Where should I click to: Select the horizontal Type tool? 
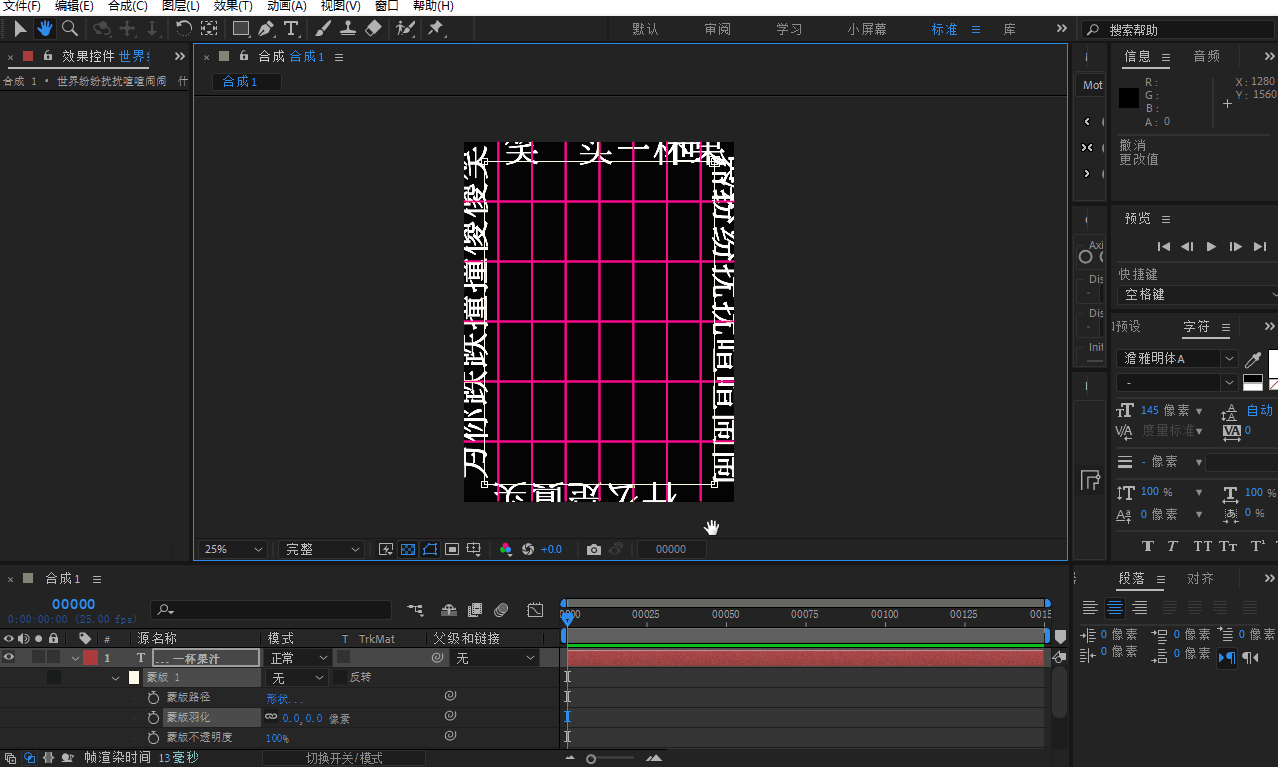(x=291, y=29)
